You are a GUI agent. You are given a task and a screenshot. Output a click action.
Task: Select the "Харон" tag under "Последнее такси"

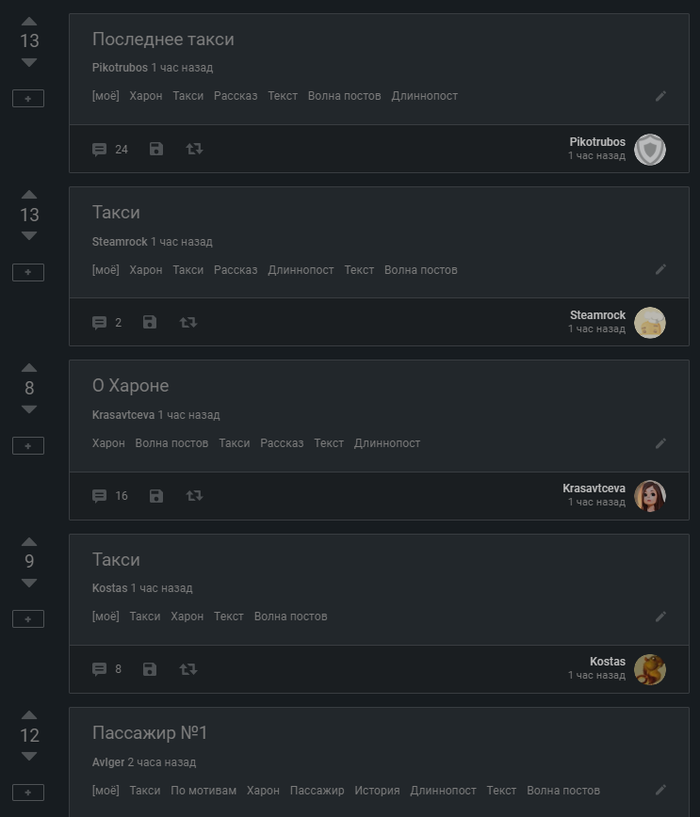click(x=145, y=96)
